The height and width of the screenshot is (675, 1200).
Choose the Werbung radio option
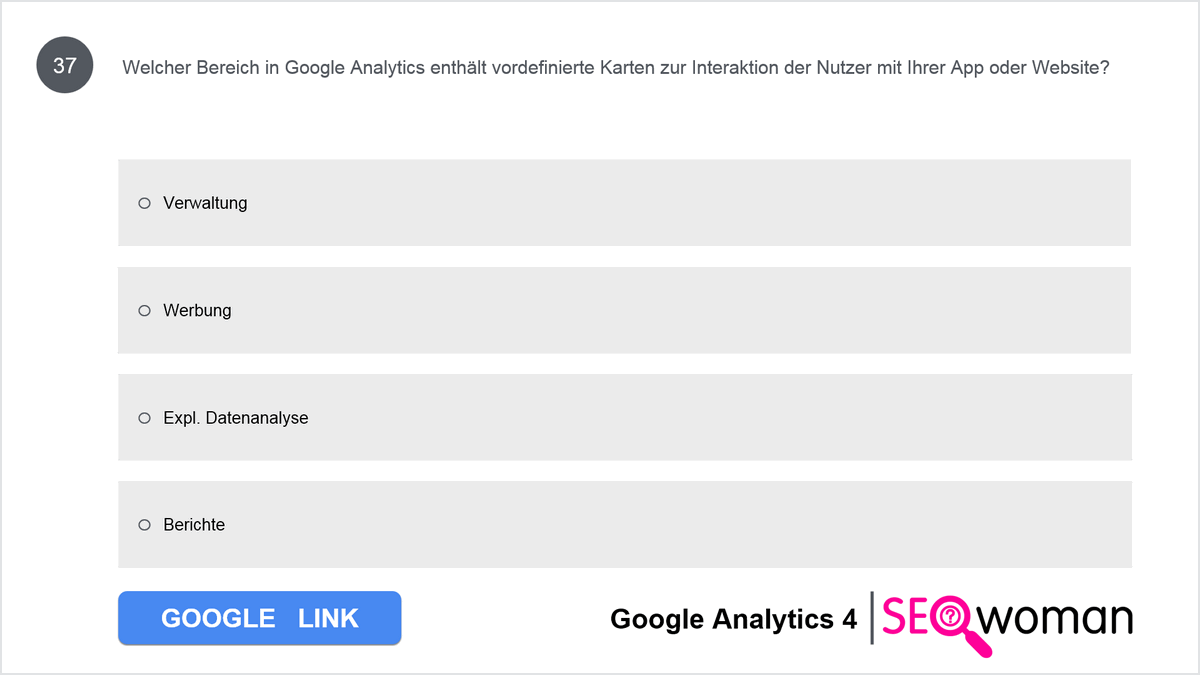[x=144, y=311]
